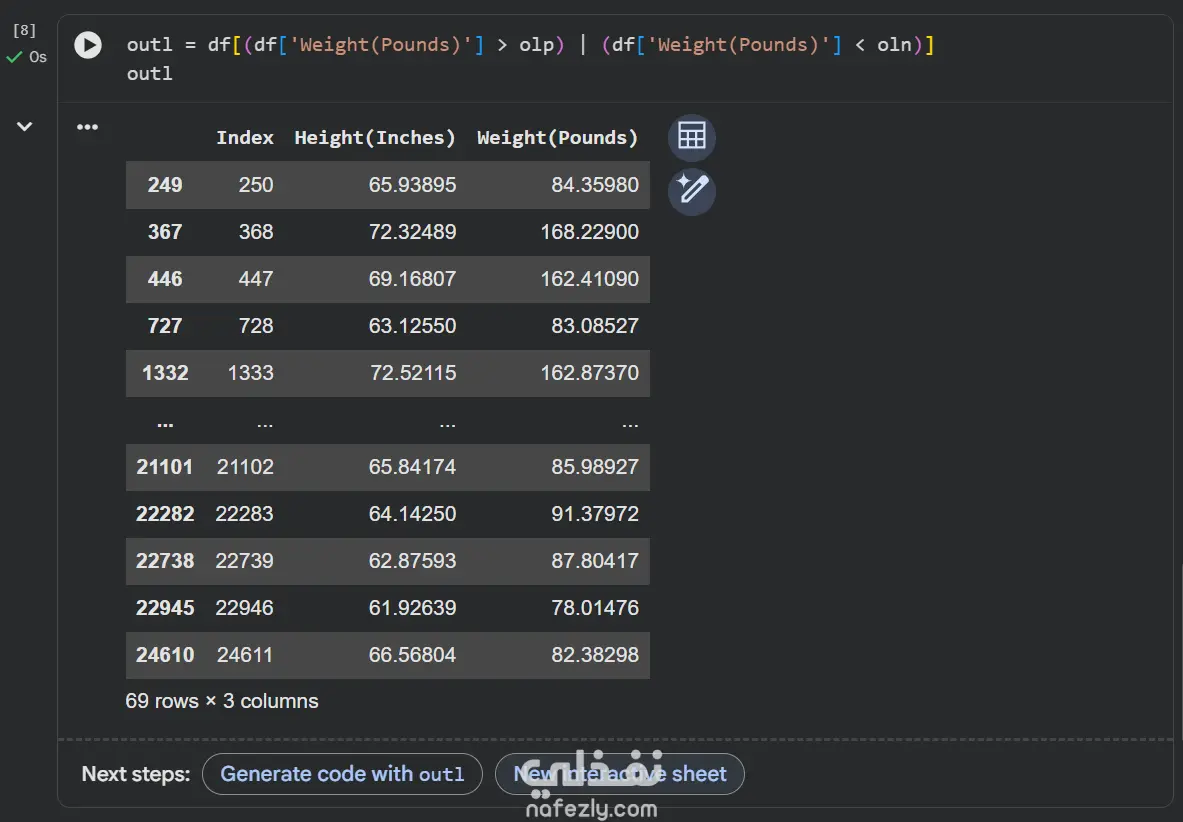Viewport: 1183px width, 822px height.
Task: Click the 69 rows × 3 columns summary
Action: (x=222, y=701)
